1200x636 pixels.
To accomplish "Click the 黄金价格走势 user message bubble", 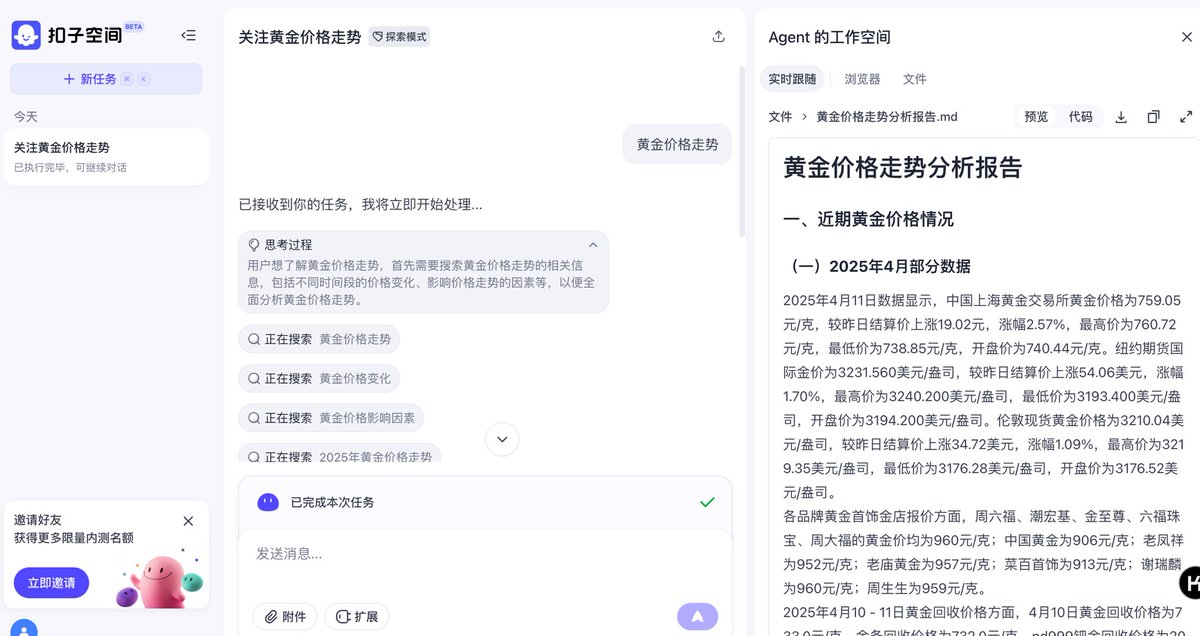I will point(677,144).
